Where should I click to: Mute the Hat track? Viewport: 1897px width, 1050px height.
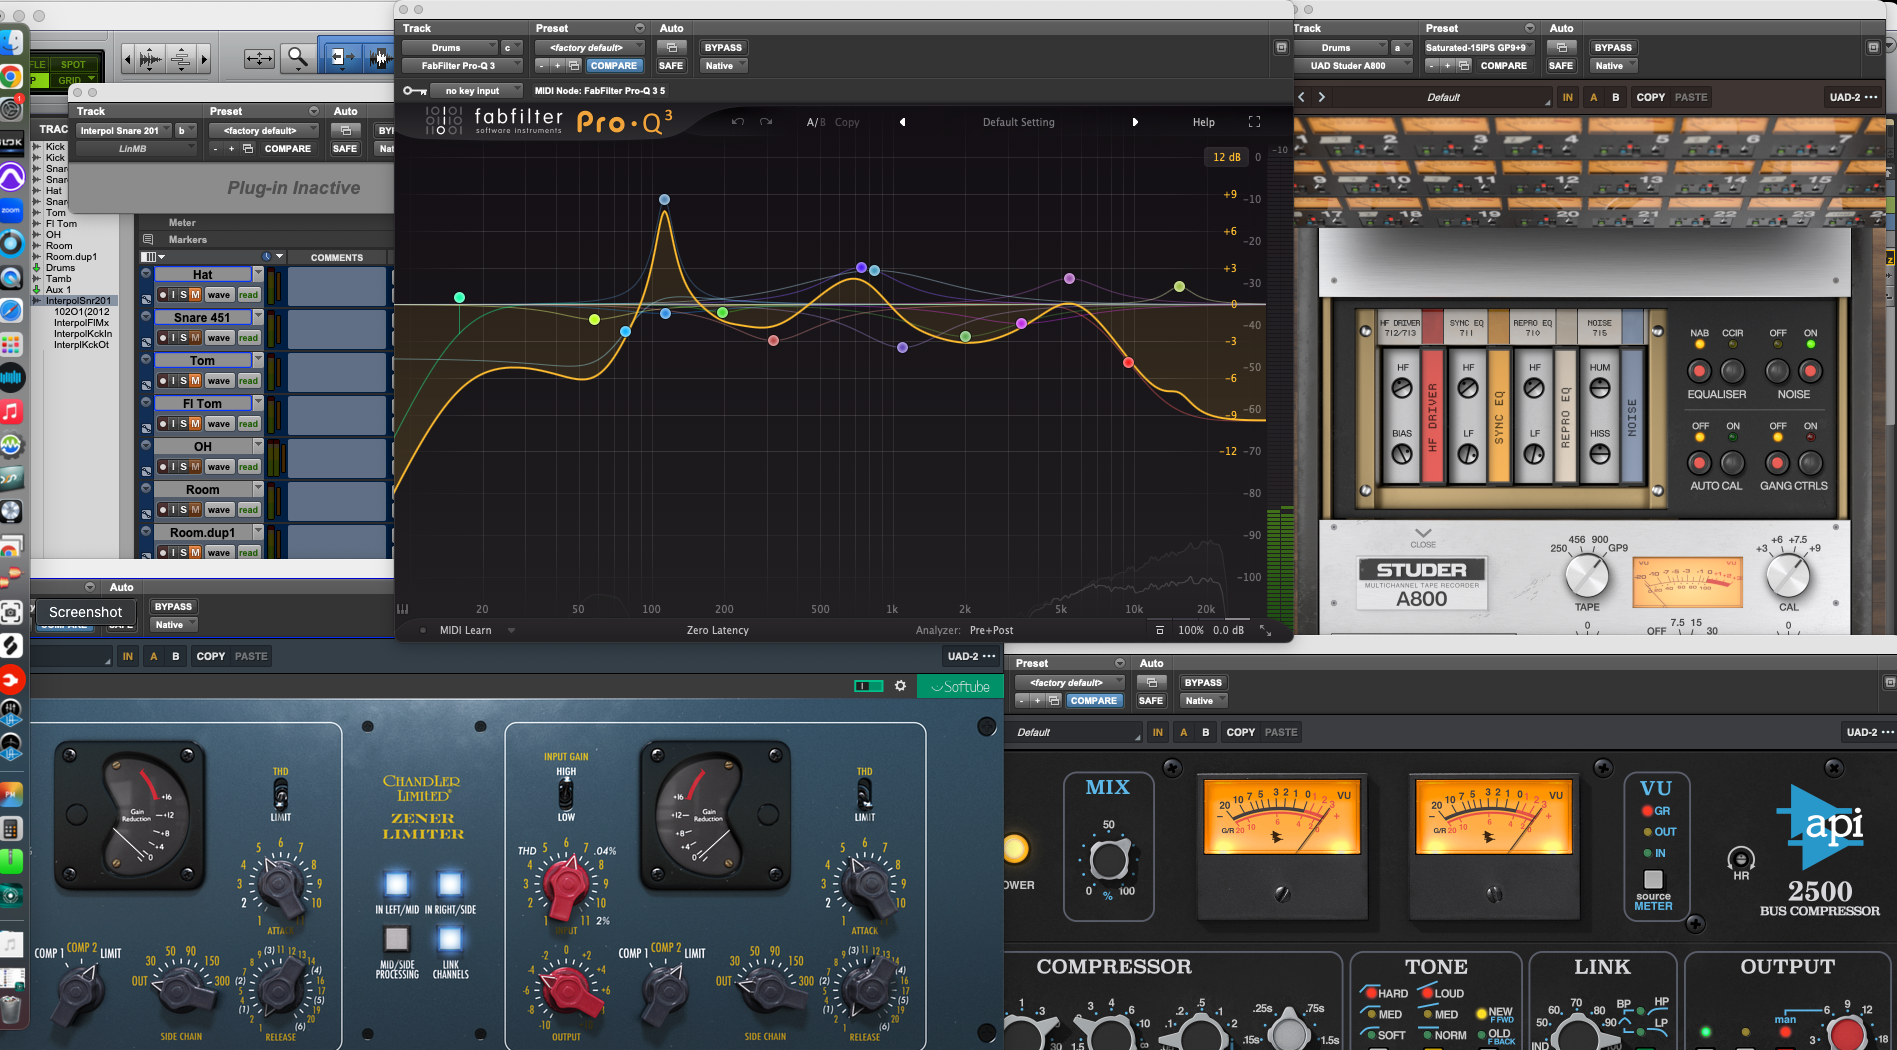(195, 295)
